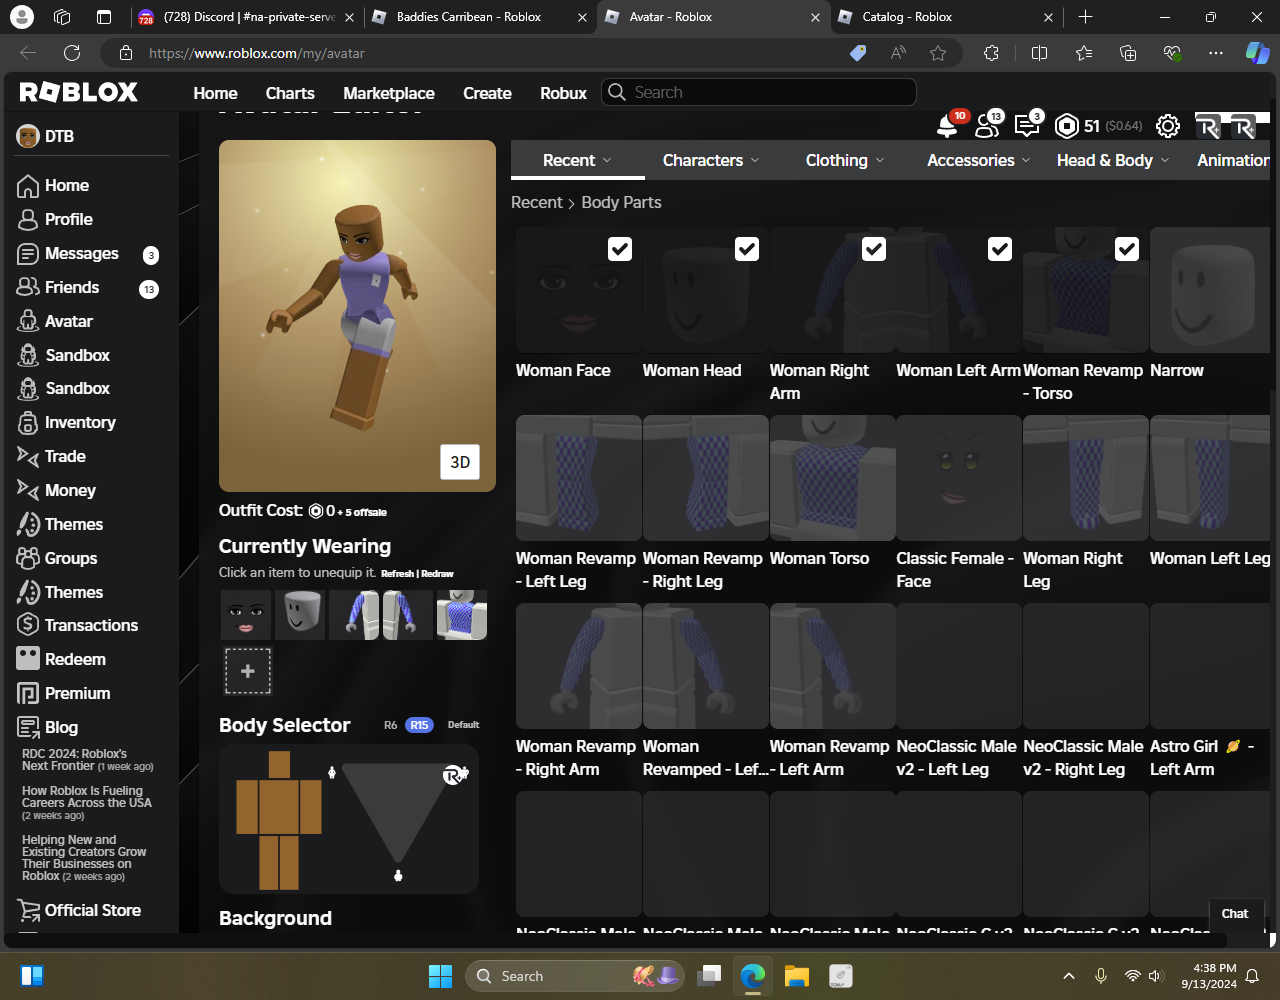Click the brown skin color body figure
Viewport: 1280px width, 1000px height.
[x=279, y=820]
